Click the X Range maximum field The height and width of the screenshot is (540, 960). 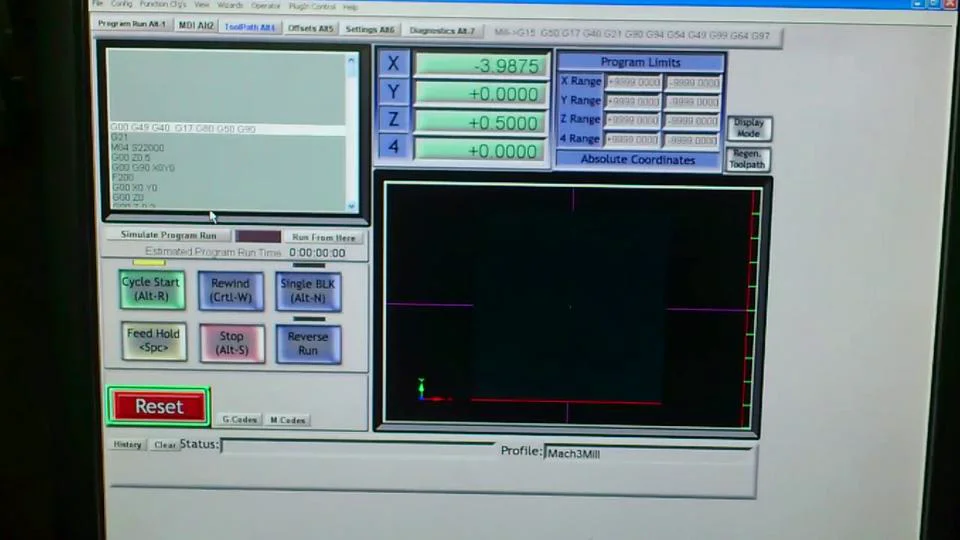coord(633,82)
